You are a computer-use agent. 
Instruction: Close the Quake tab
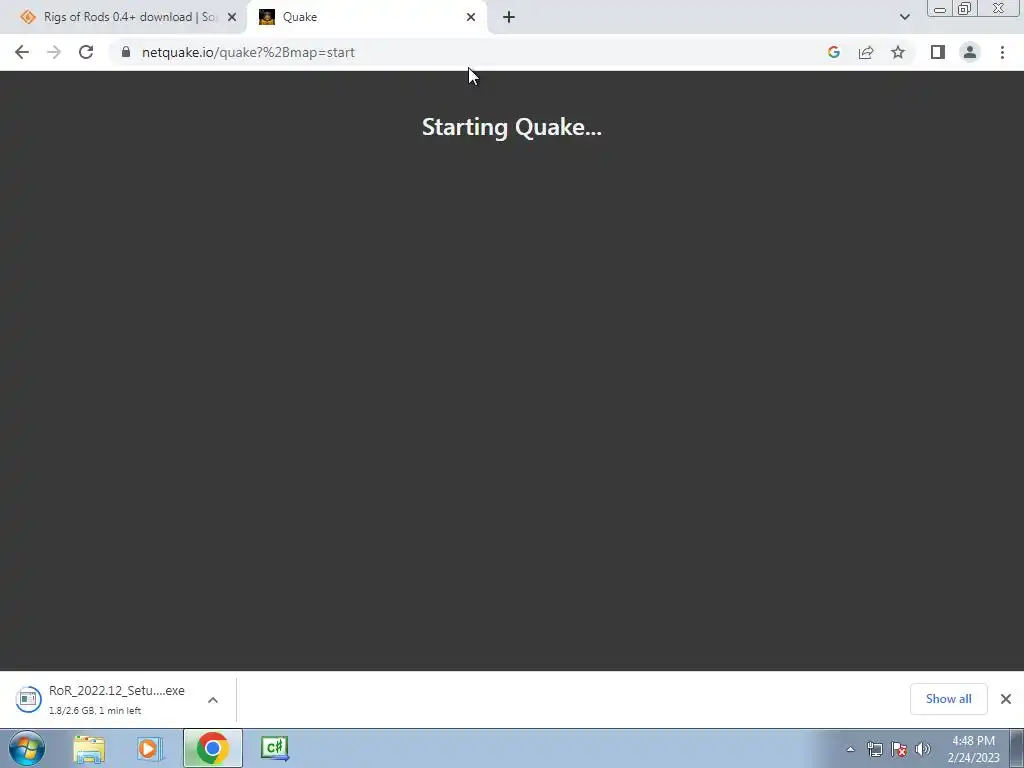pos(471,17)
